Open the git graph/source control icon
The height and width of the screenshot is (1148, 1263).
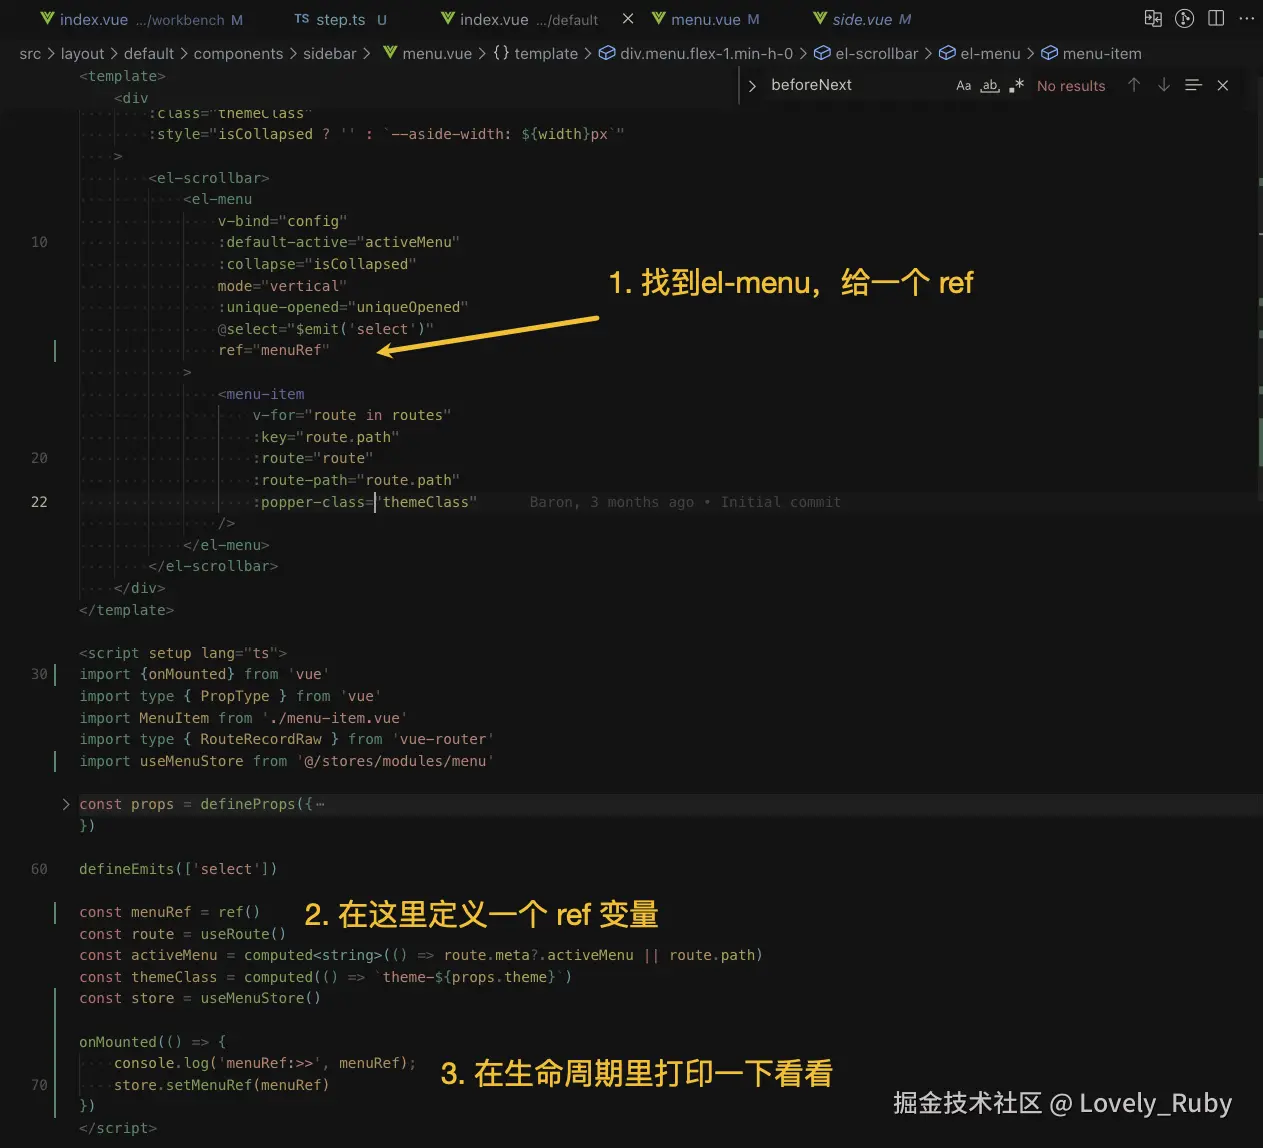tap(1185, 18)
